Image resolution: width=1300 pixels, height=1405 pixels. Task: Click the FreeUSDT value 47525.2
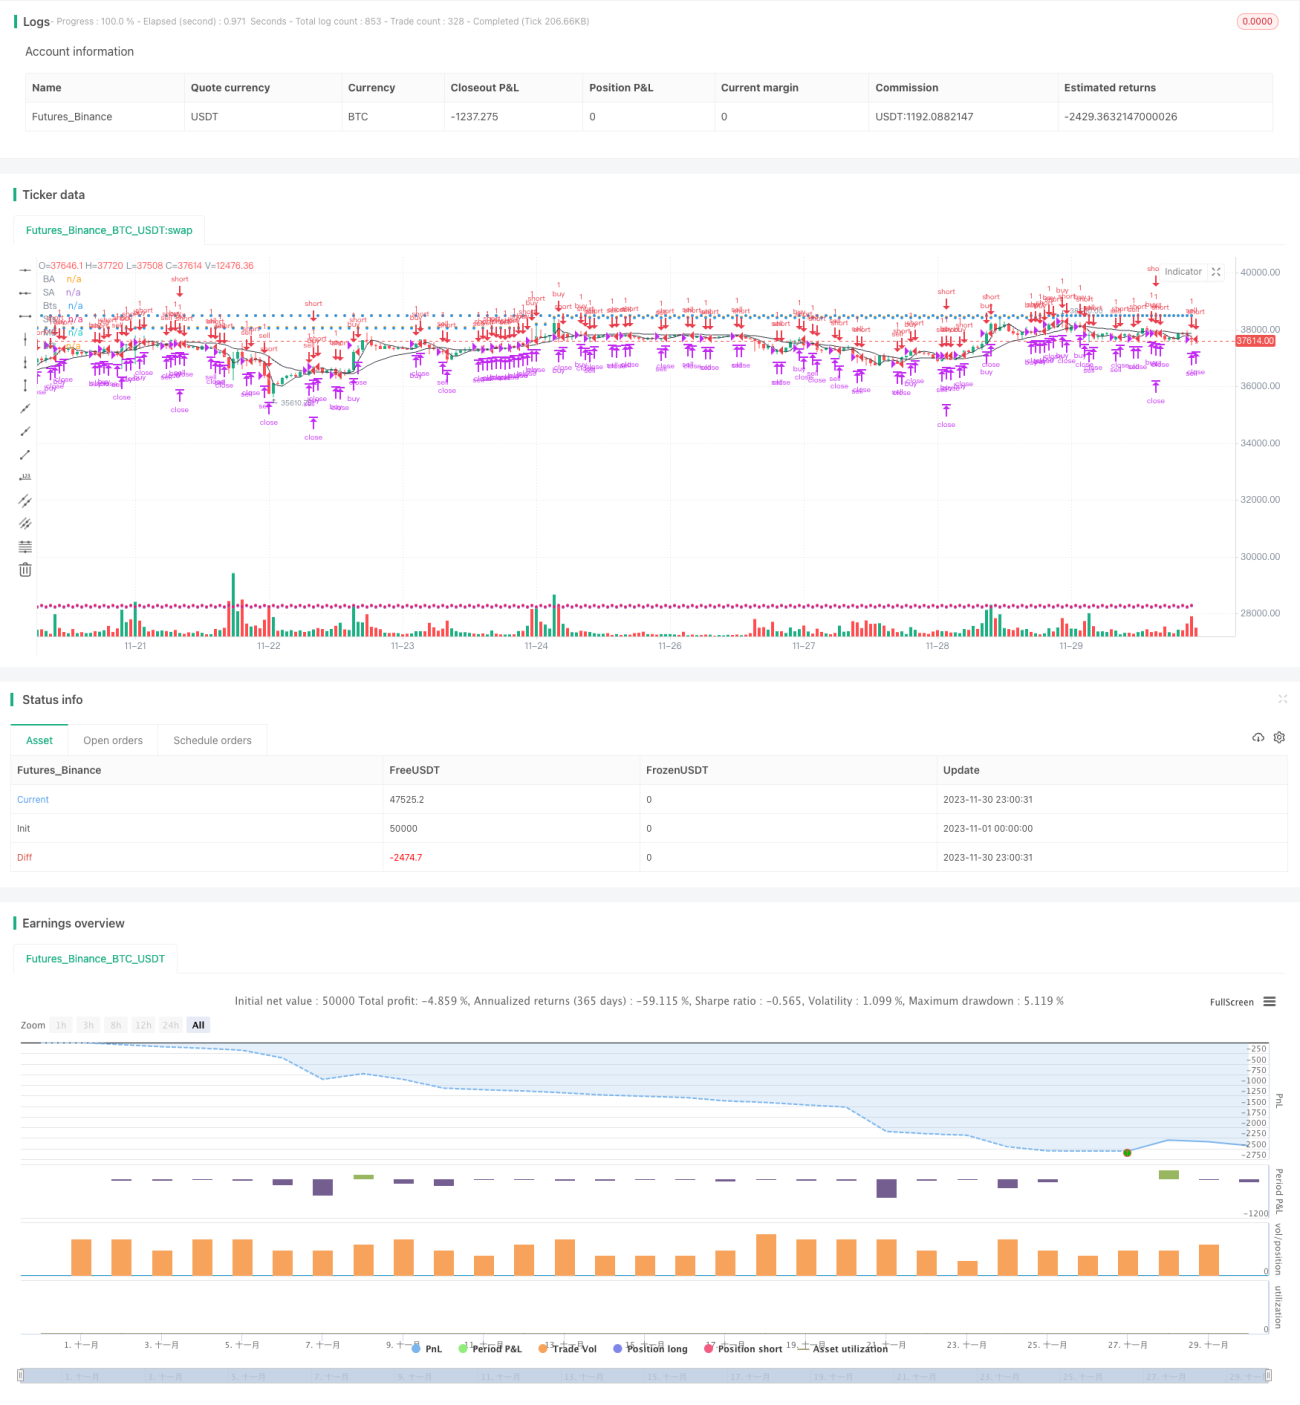click(x=407, y=799)
